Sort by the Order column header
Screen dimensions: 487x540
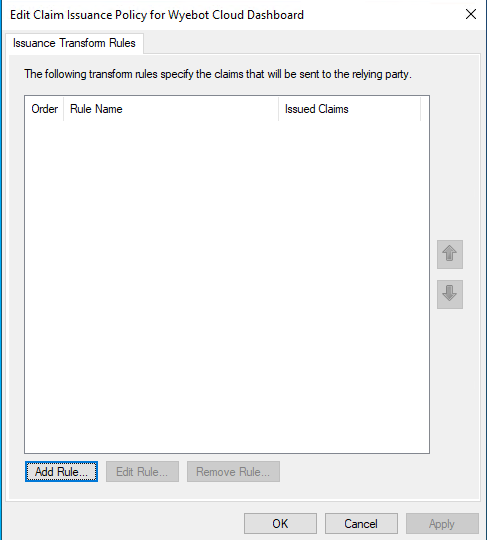point(44,109)
